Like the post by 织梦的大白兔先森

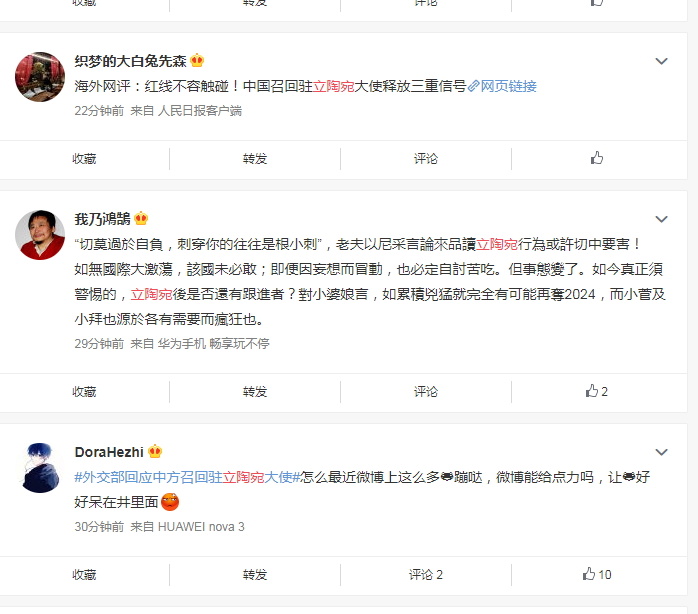tap(597, 158)
